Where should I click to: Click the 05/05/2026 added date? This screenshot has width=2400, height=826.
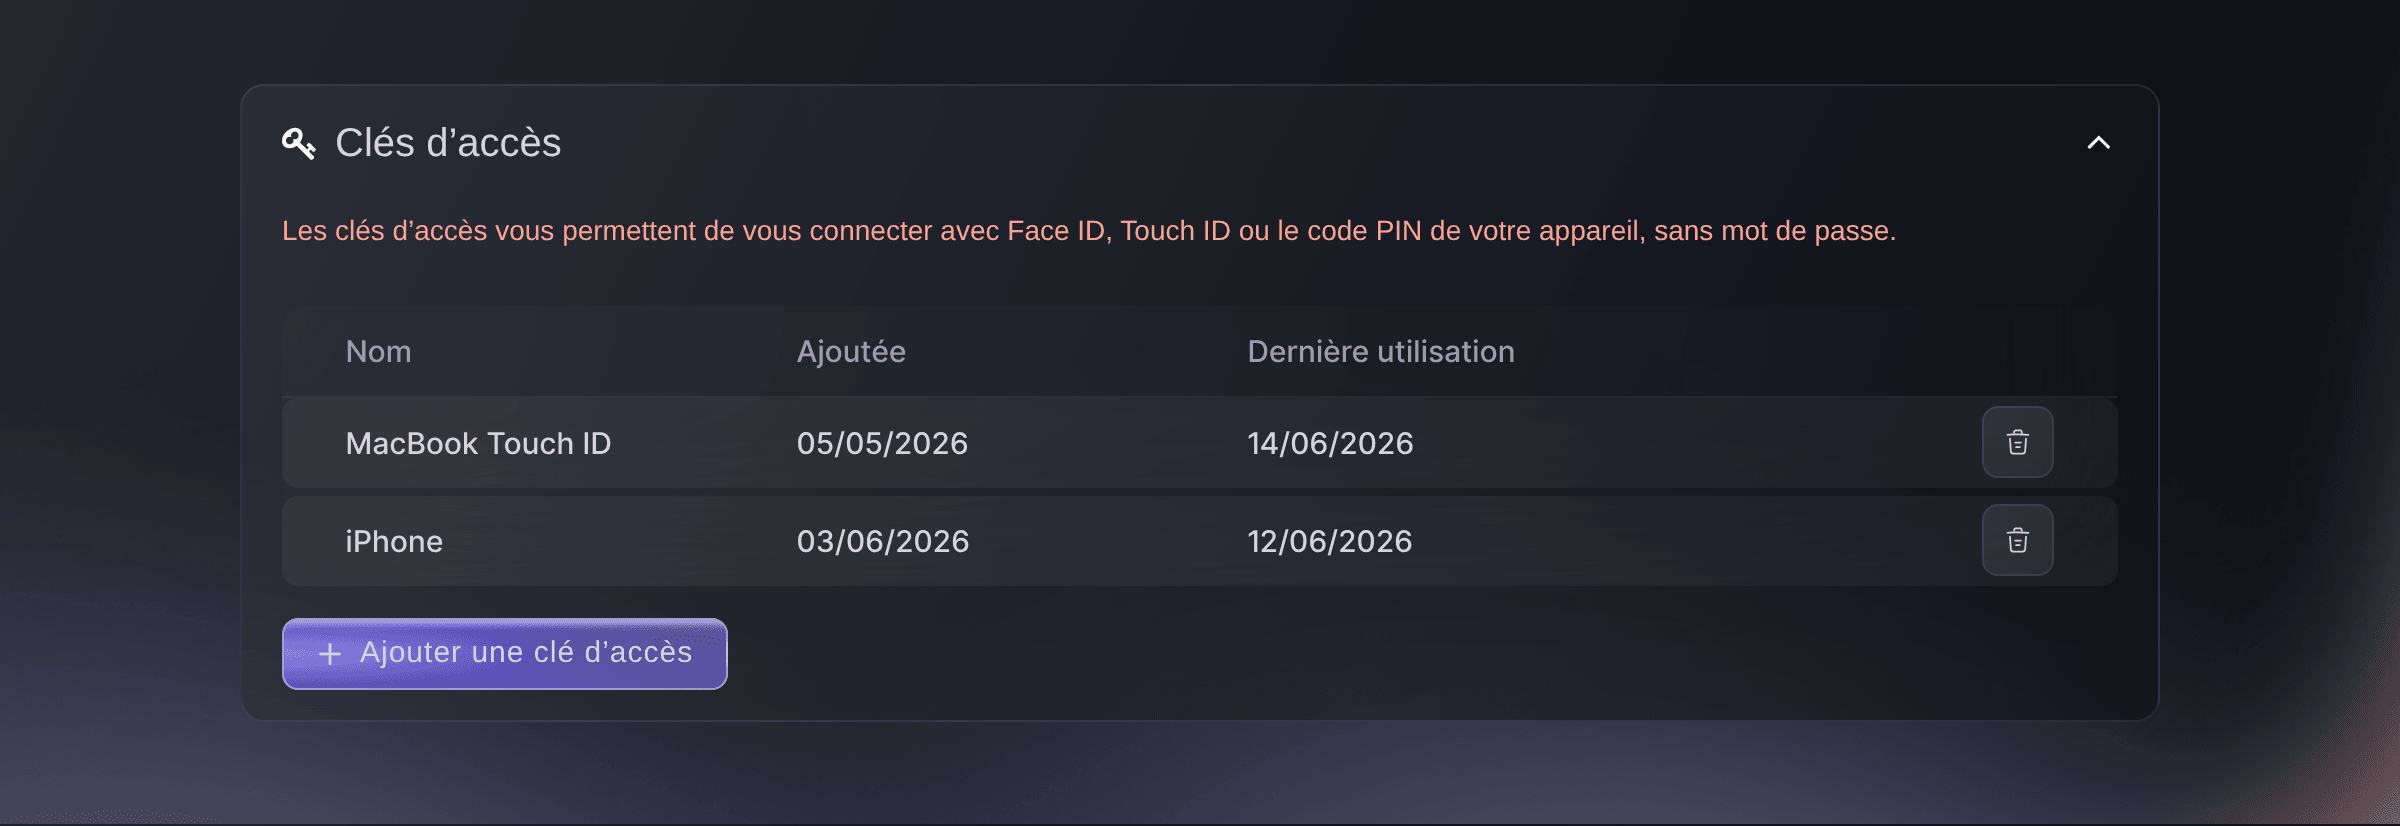(x=882, y=443)
